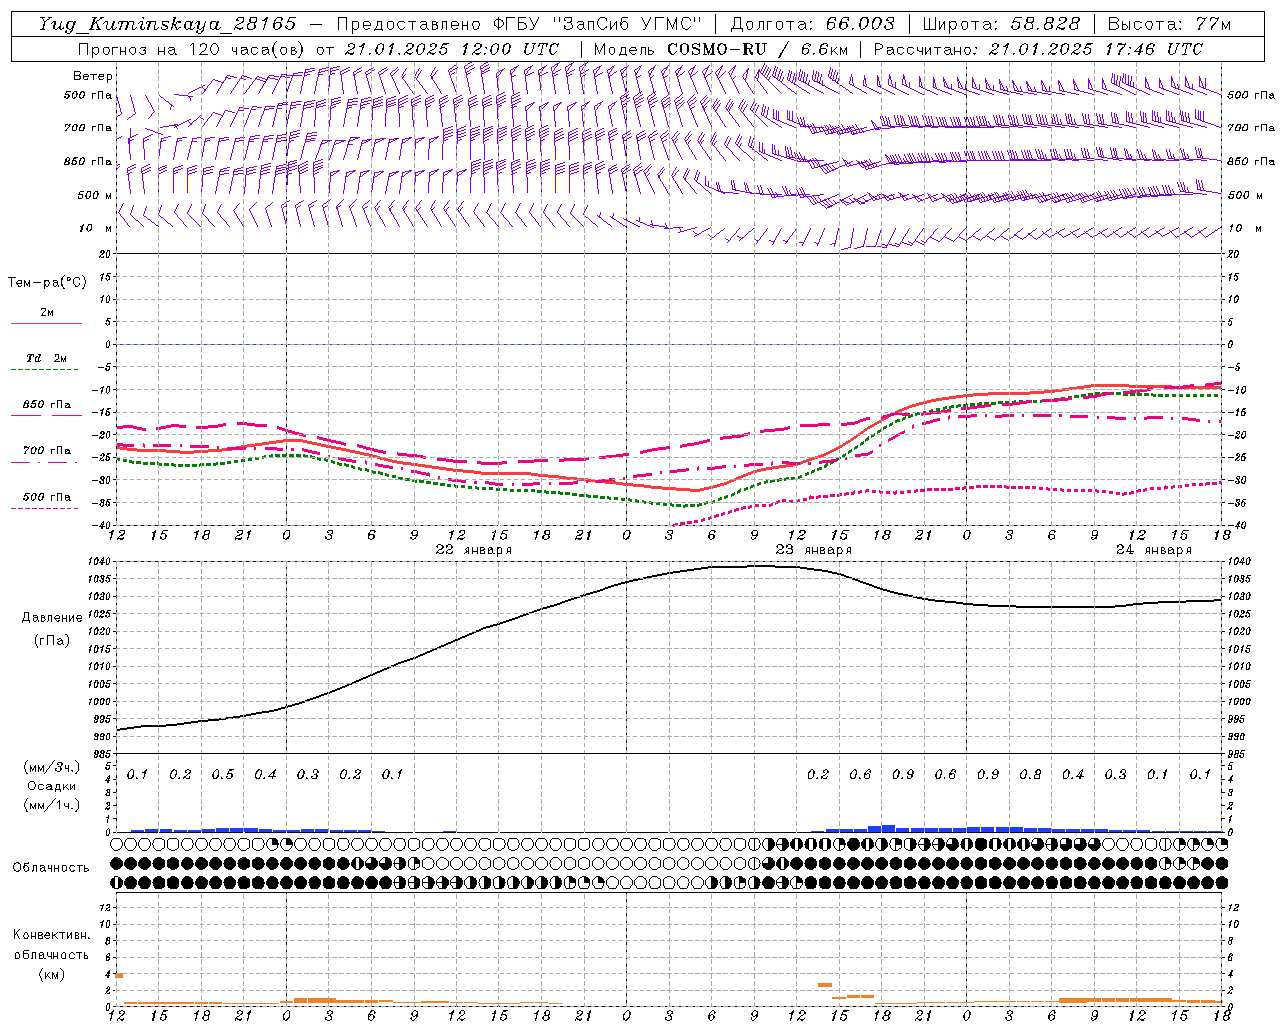Click "Прогноз на 120 часа(ов)" forecast text
This screenshot has height=1024, width=1280.
coord(192,49)
